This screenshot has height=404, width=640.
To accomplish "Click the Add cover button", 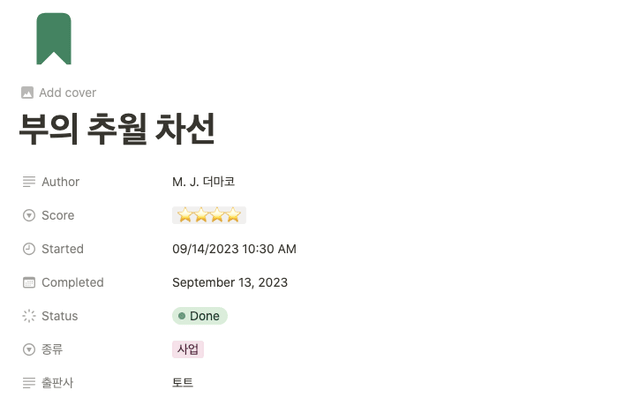I will coord(59,93).
